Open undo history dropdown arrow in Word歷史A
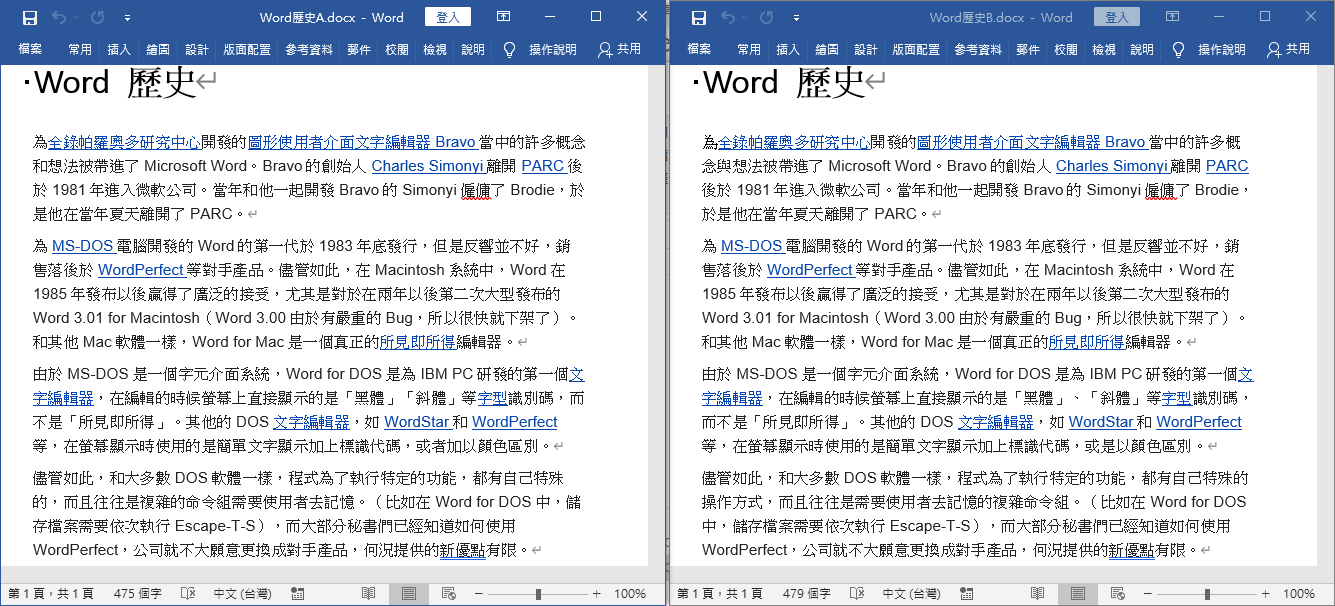The height and width of the screenshot is (606, 1335). click(75, 18)
